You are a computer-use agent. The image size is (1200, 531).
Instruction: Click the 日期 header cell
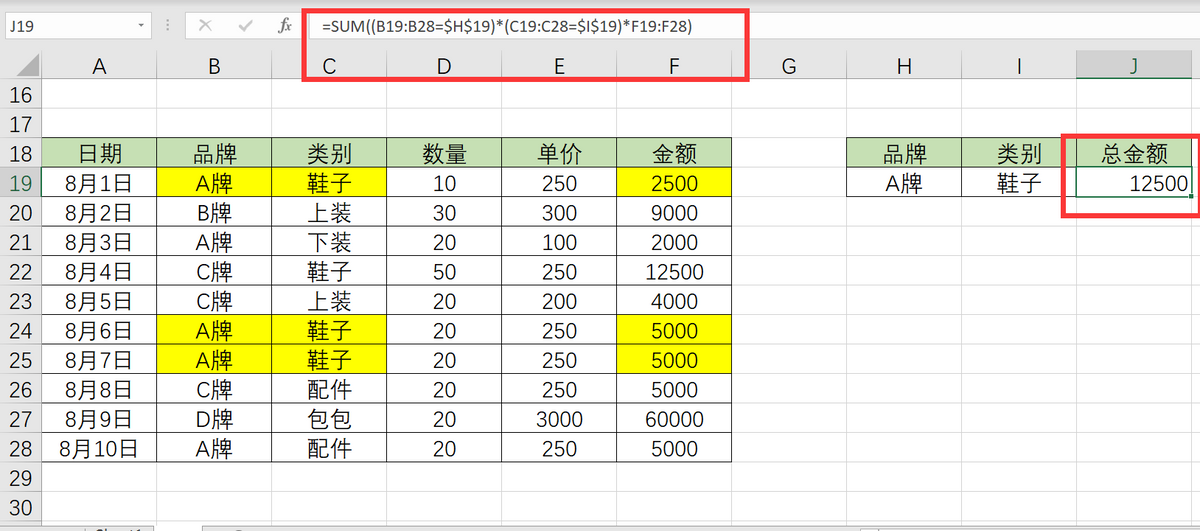coord(99,154)
